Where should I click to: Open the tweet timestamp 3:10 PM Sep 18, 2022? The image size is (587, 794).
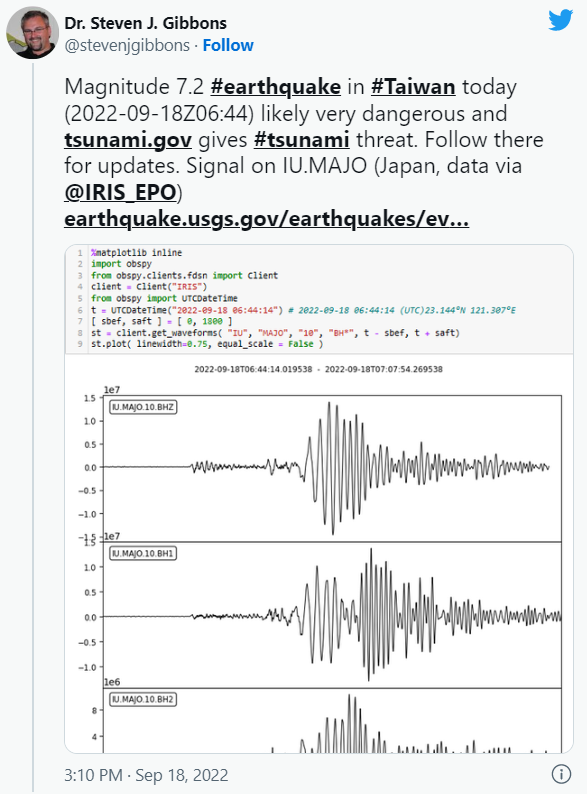146,775
